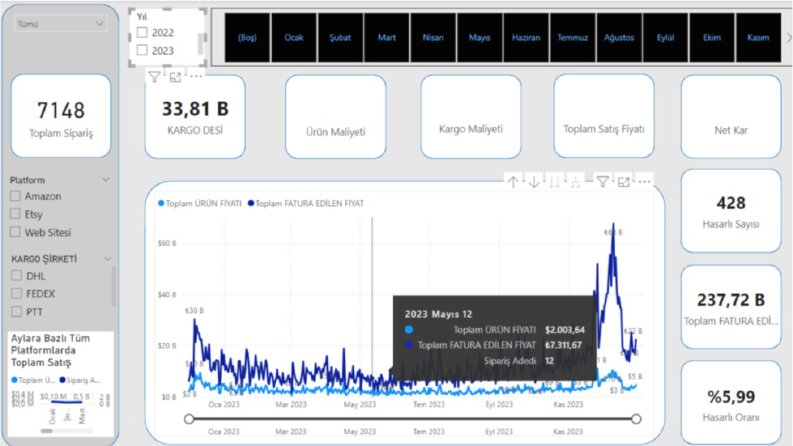Collapse the KARGO ŞİRKETİ slicer chevron
Screen dimensions: 793x446
coord(107,259)
